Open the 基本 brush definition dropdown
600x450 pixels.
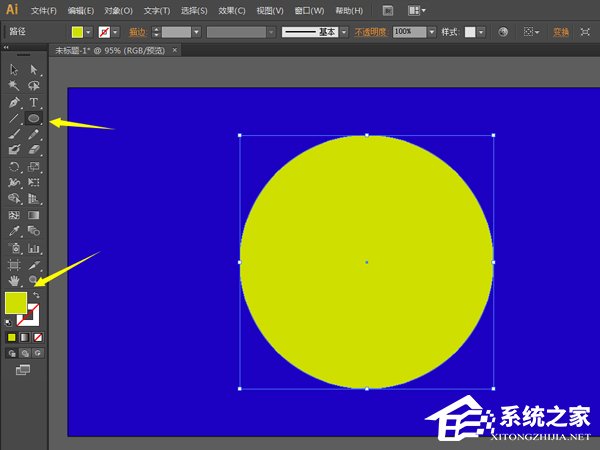click(x=344, y=32)
